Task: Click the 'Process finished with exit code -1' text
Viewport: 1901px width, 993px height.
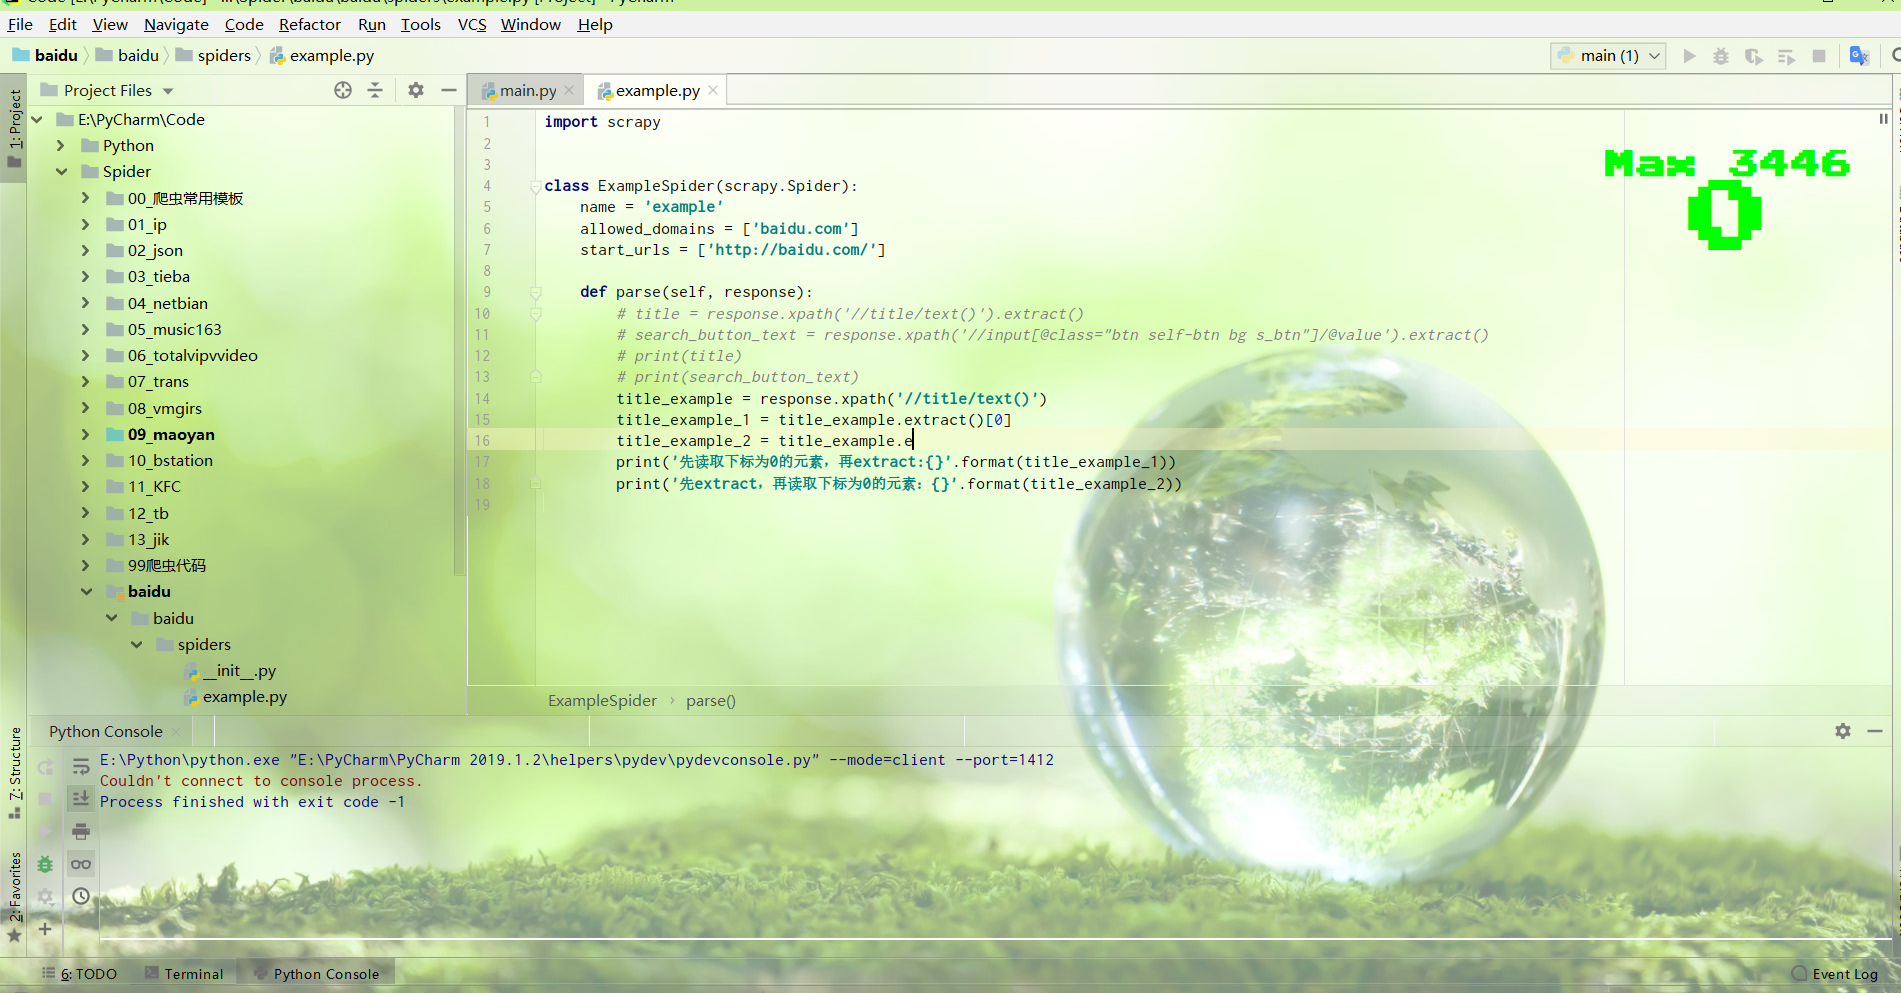Action: coord(252,802)
